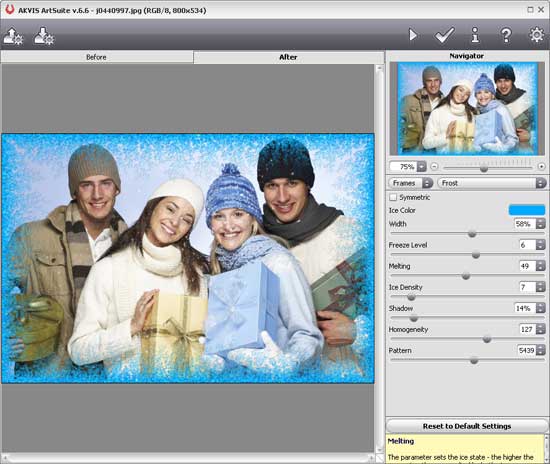Apply the result with the checkmark icon
The image size is (550, 464).
tap(444, 35)
